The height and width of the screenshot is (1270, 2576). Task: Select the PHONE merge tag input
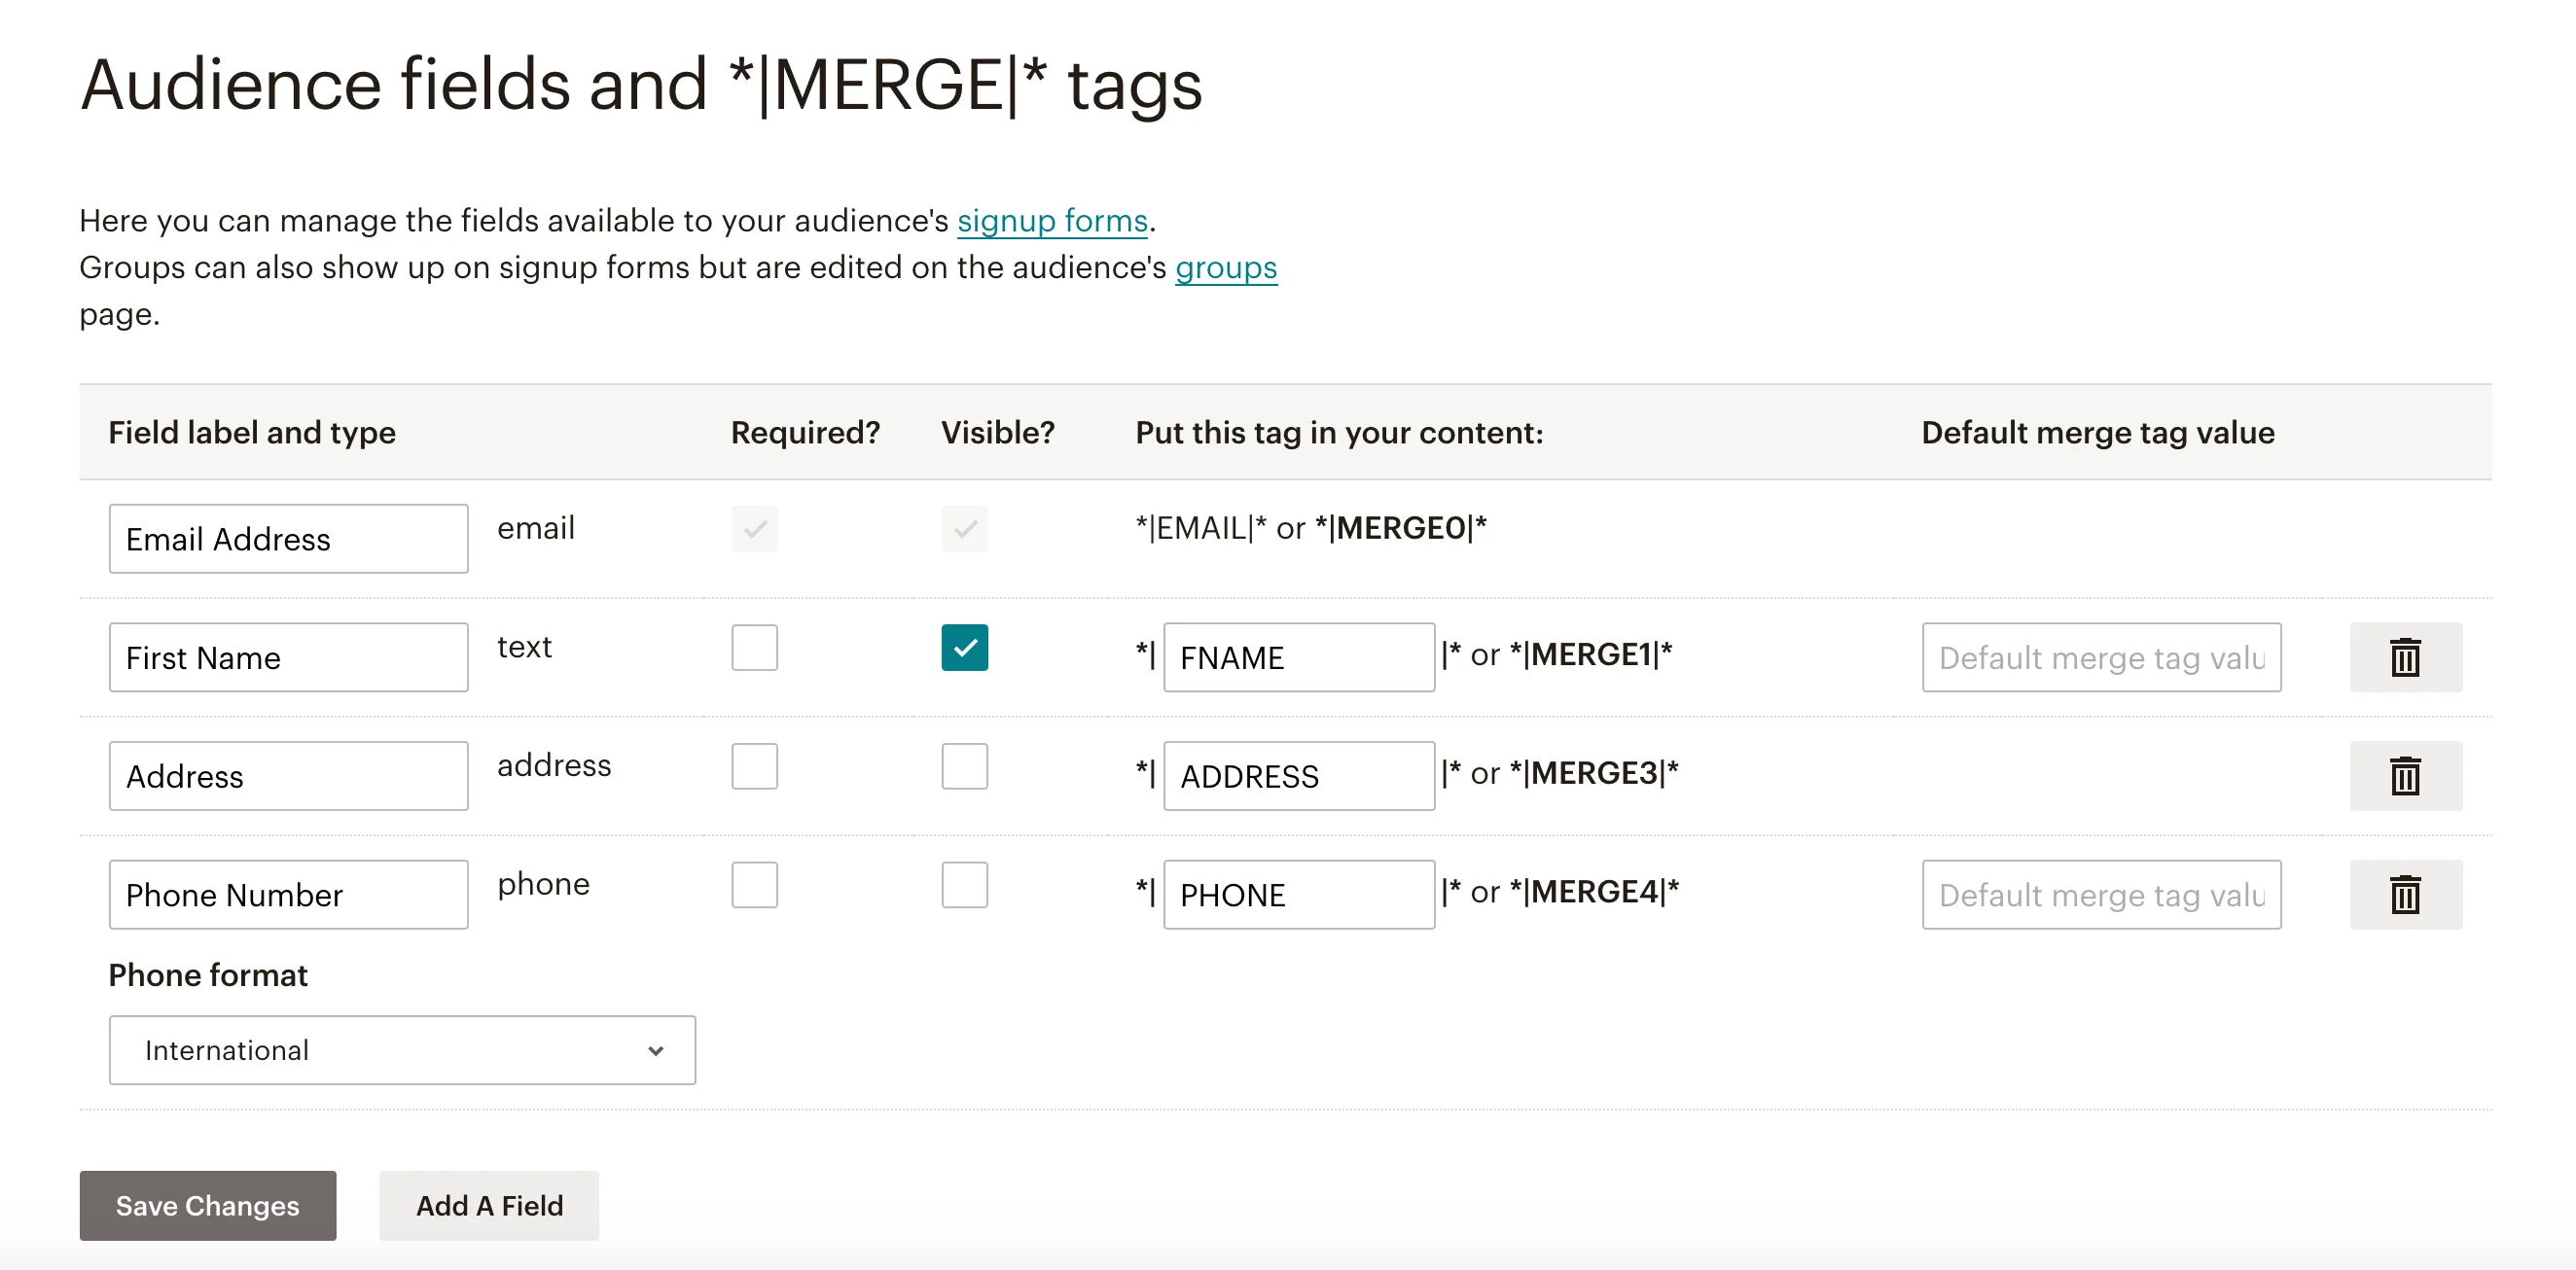1298,895
